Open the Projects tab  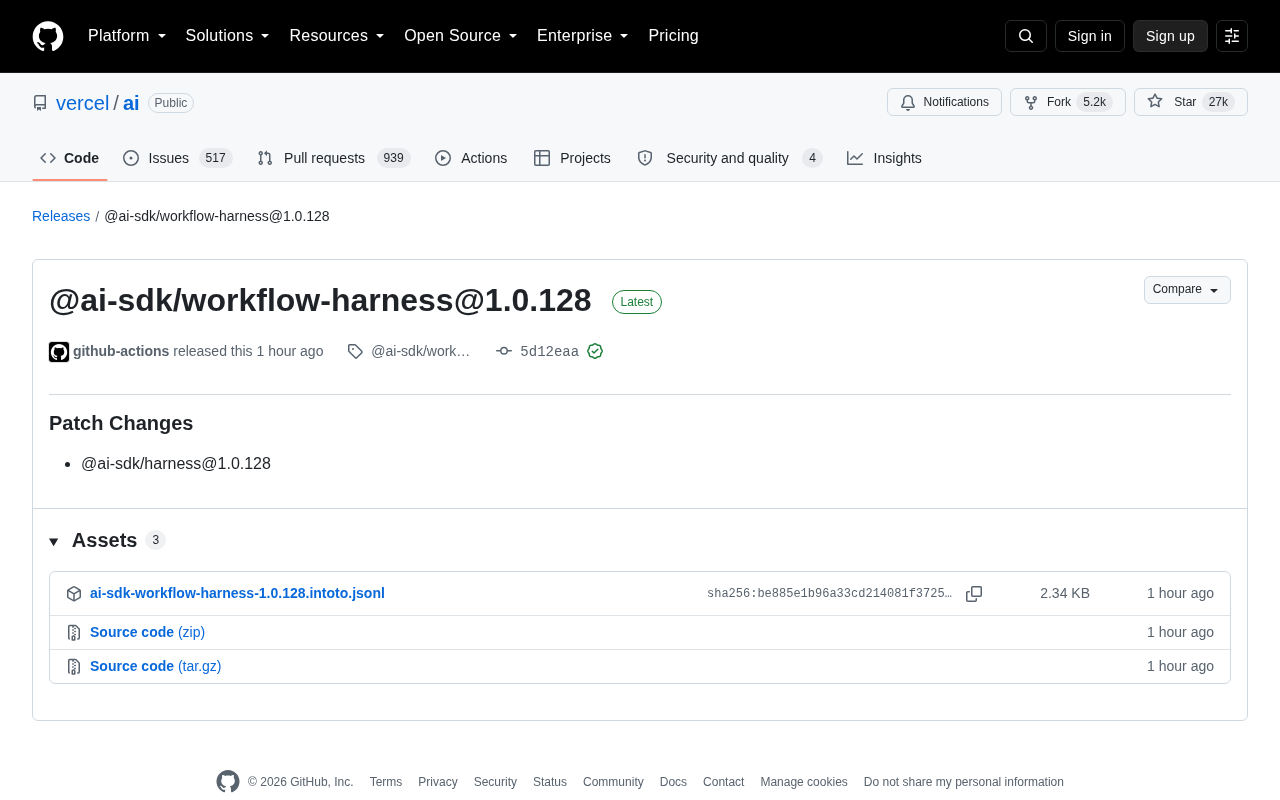pos(572,158)
